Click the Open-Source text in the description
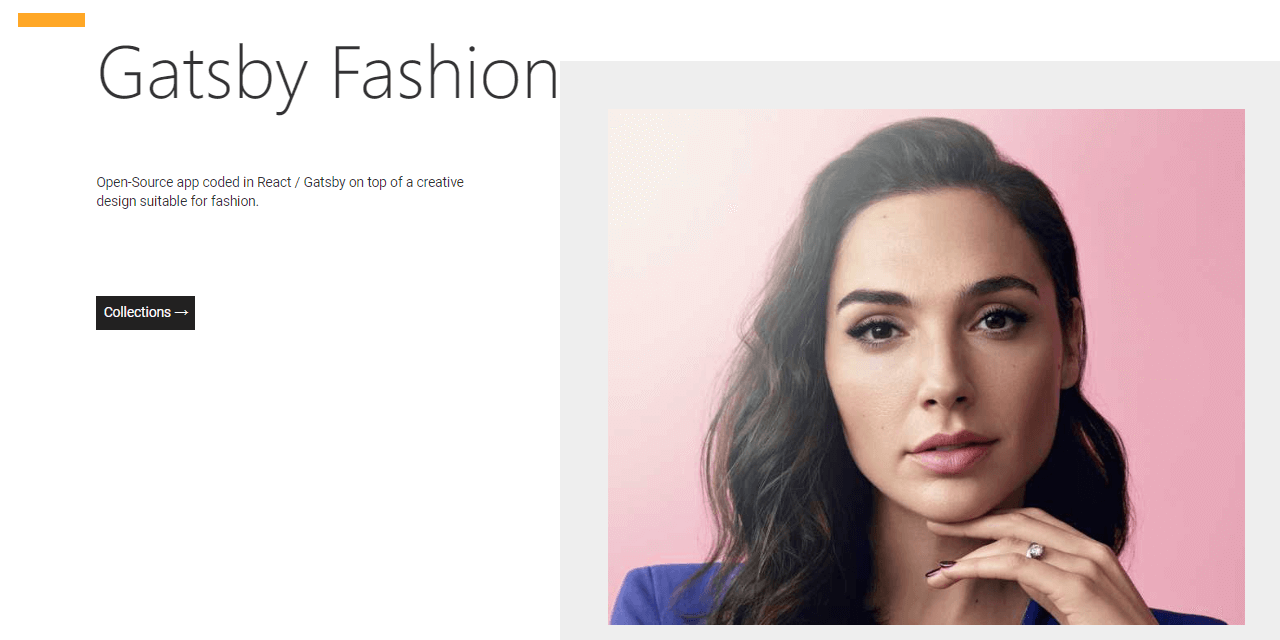 point(135,182)
